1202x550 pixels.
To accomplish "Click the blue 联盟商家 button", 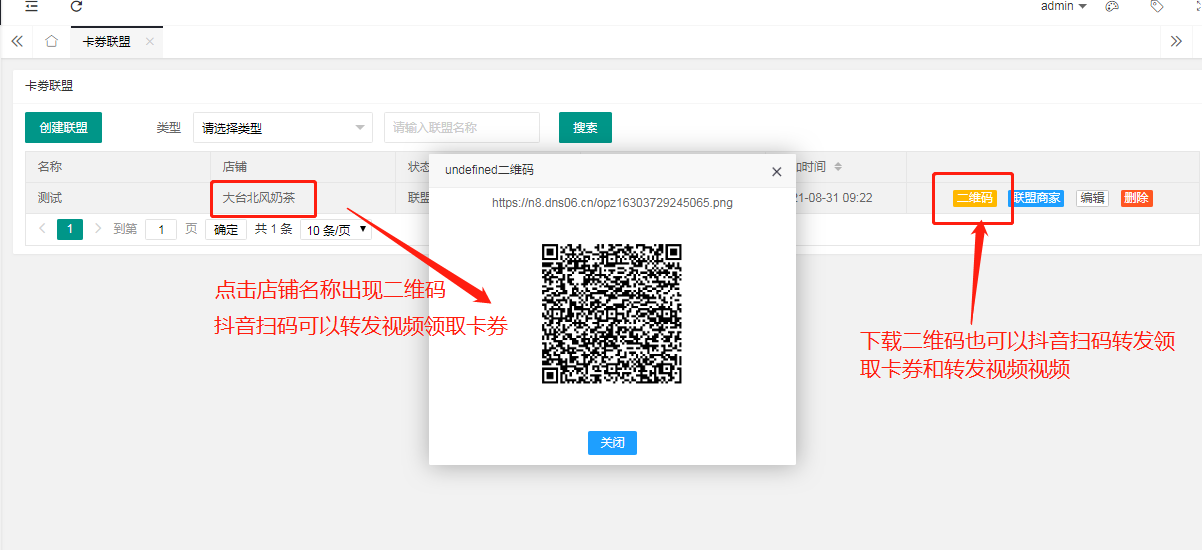I will pos(1036,198).
